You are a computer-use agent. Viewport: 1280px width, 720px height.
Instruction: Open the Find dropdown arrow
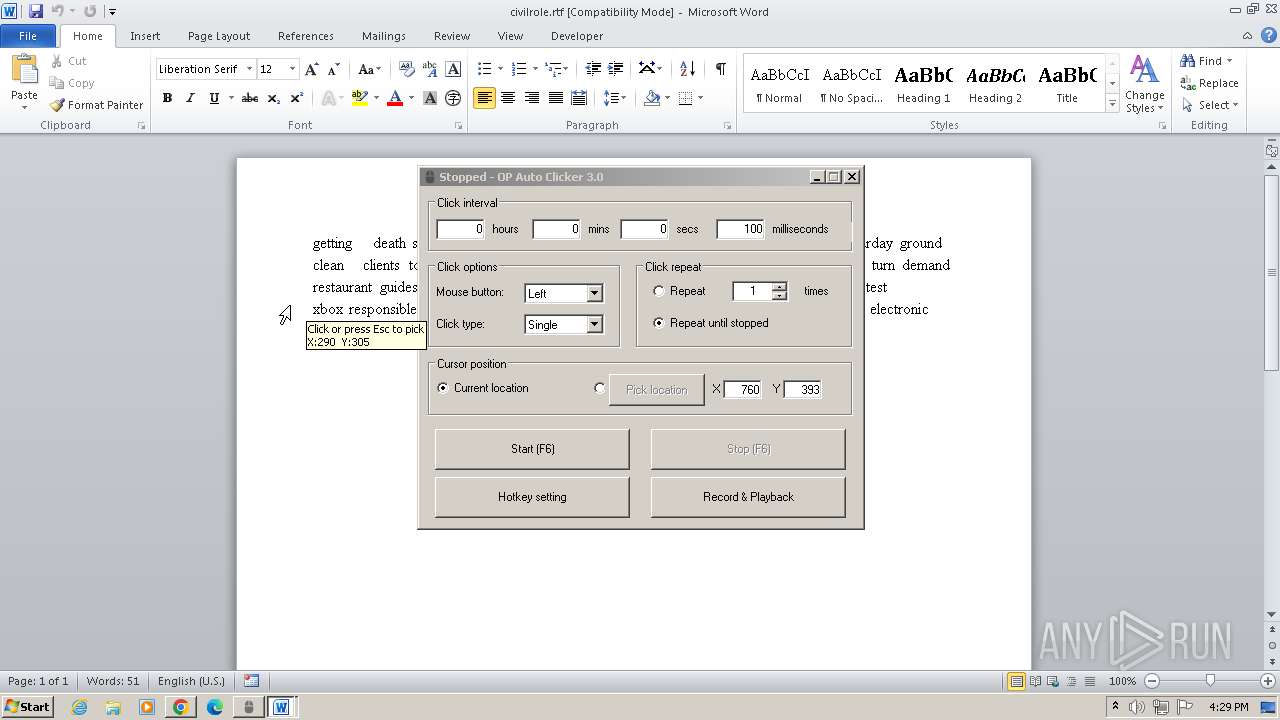(1230, 61)
